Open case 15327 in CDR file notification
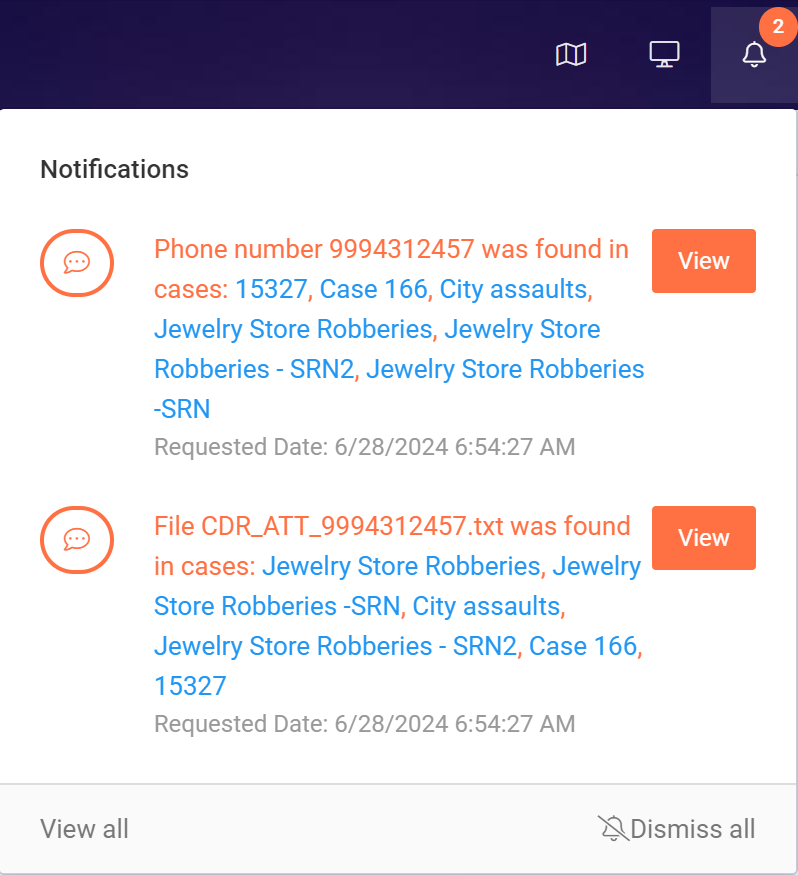This screenshot has height=875, width=798. coord(190,686)
